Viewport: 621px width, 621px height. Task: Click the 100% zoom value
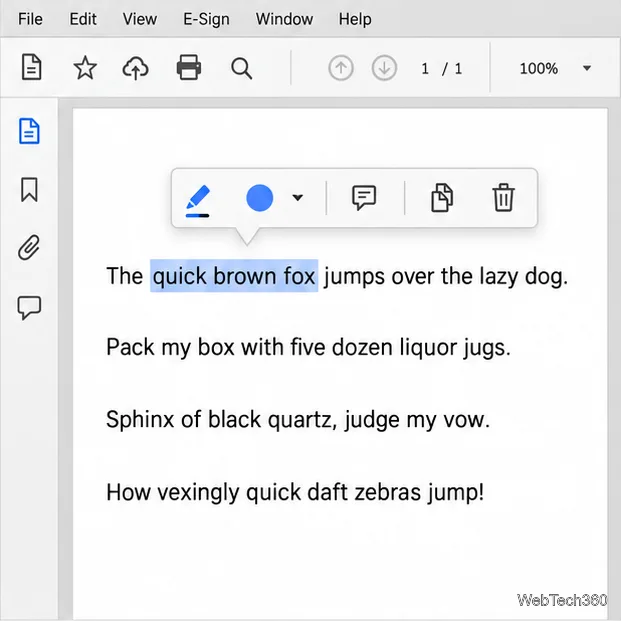539,69
